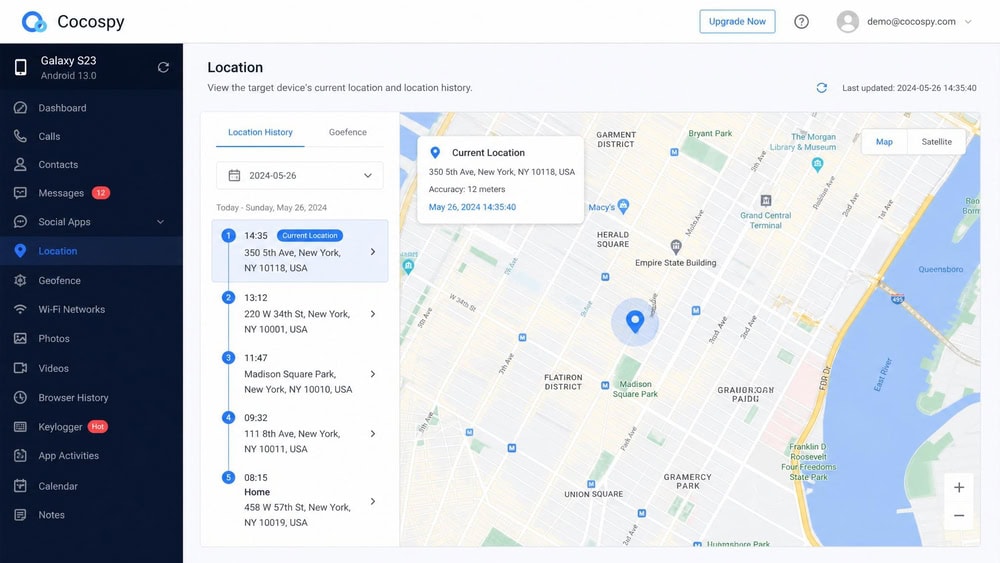This screenshot has width=1000, height=563.
Task: Click the Upgrade Now button
Action: [x=737, y=22]
